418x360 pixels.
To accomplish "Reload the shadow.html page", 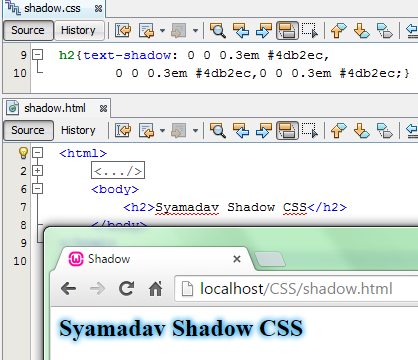I will pyautogui.click(x=127, y=289).
